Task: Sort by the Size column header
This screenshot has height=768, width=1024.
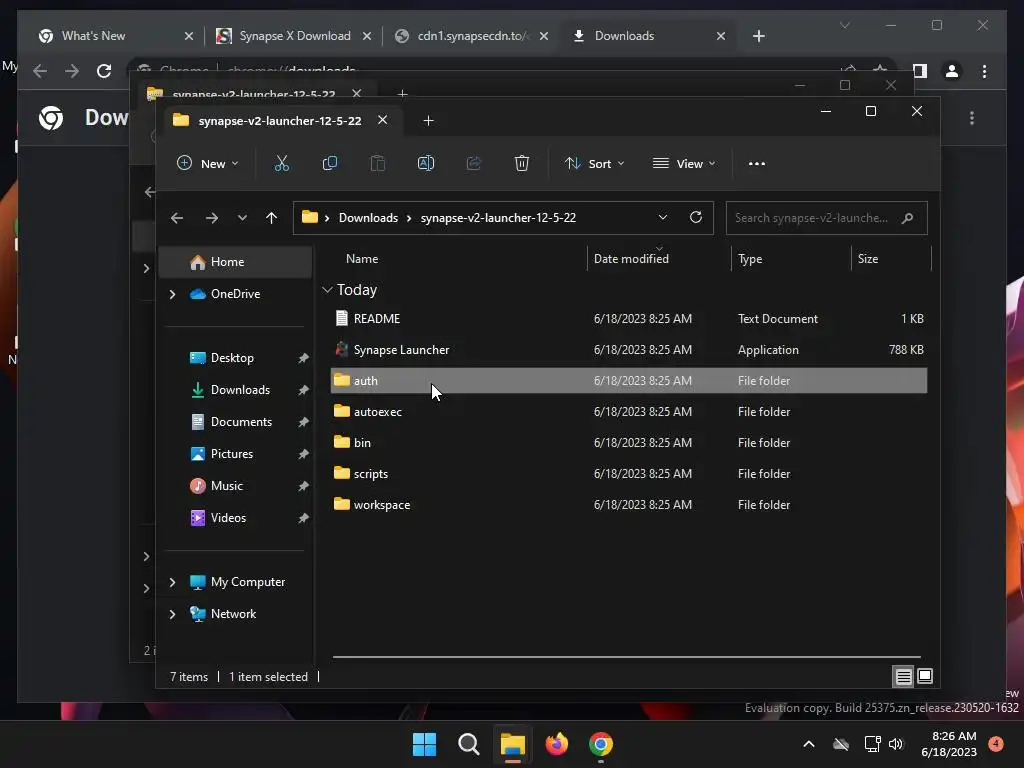Action: click(x=867, y=259)
